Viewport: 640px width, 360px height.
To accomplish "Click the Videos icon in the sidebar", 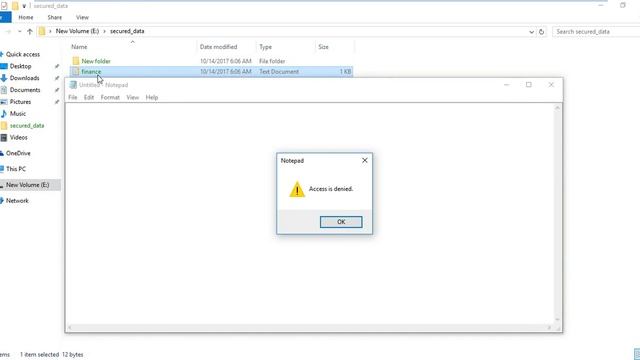I will click(x=4, y=138).
